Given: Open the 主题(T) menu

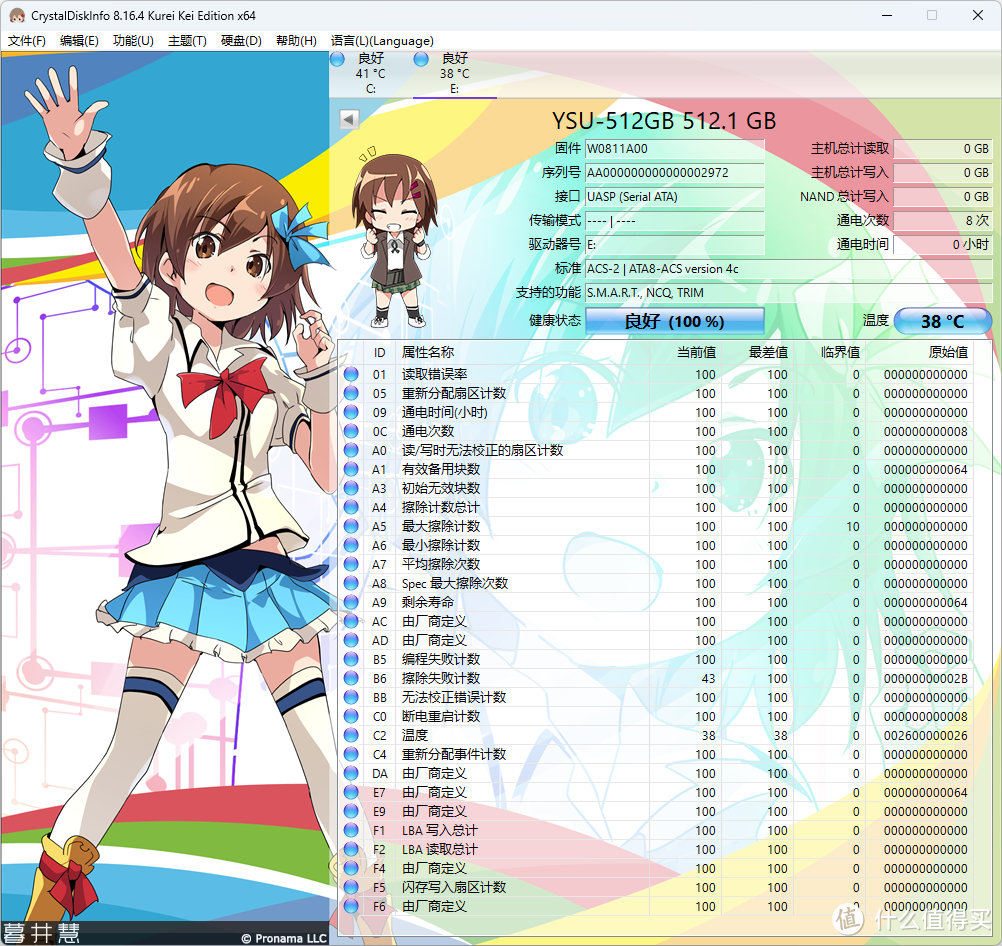Looking at the screenshot, I should (187, 41).
